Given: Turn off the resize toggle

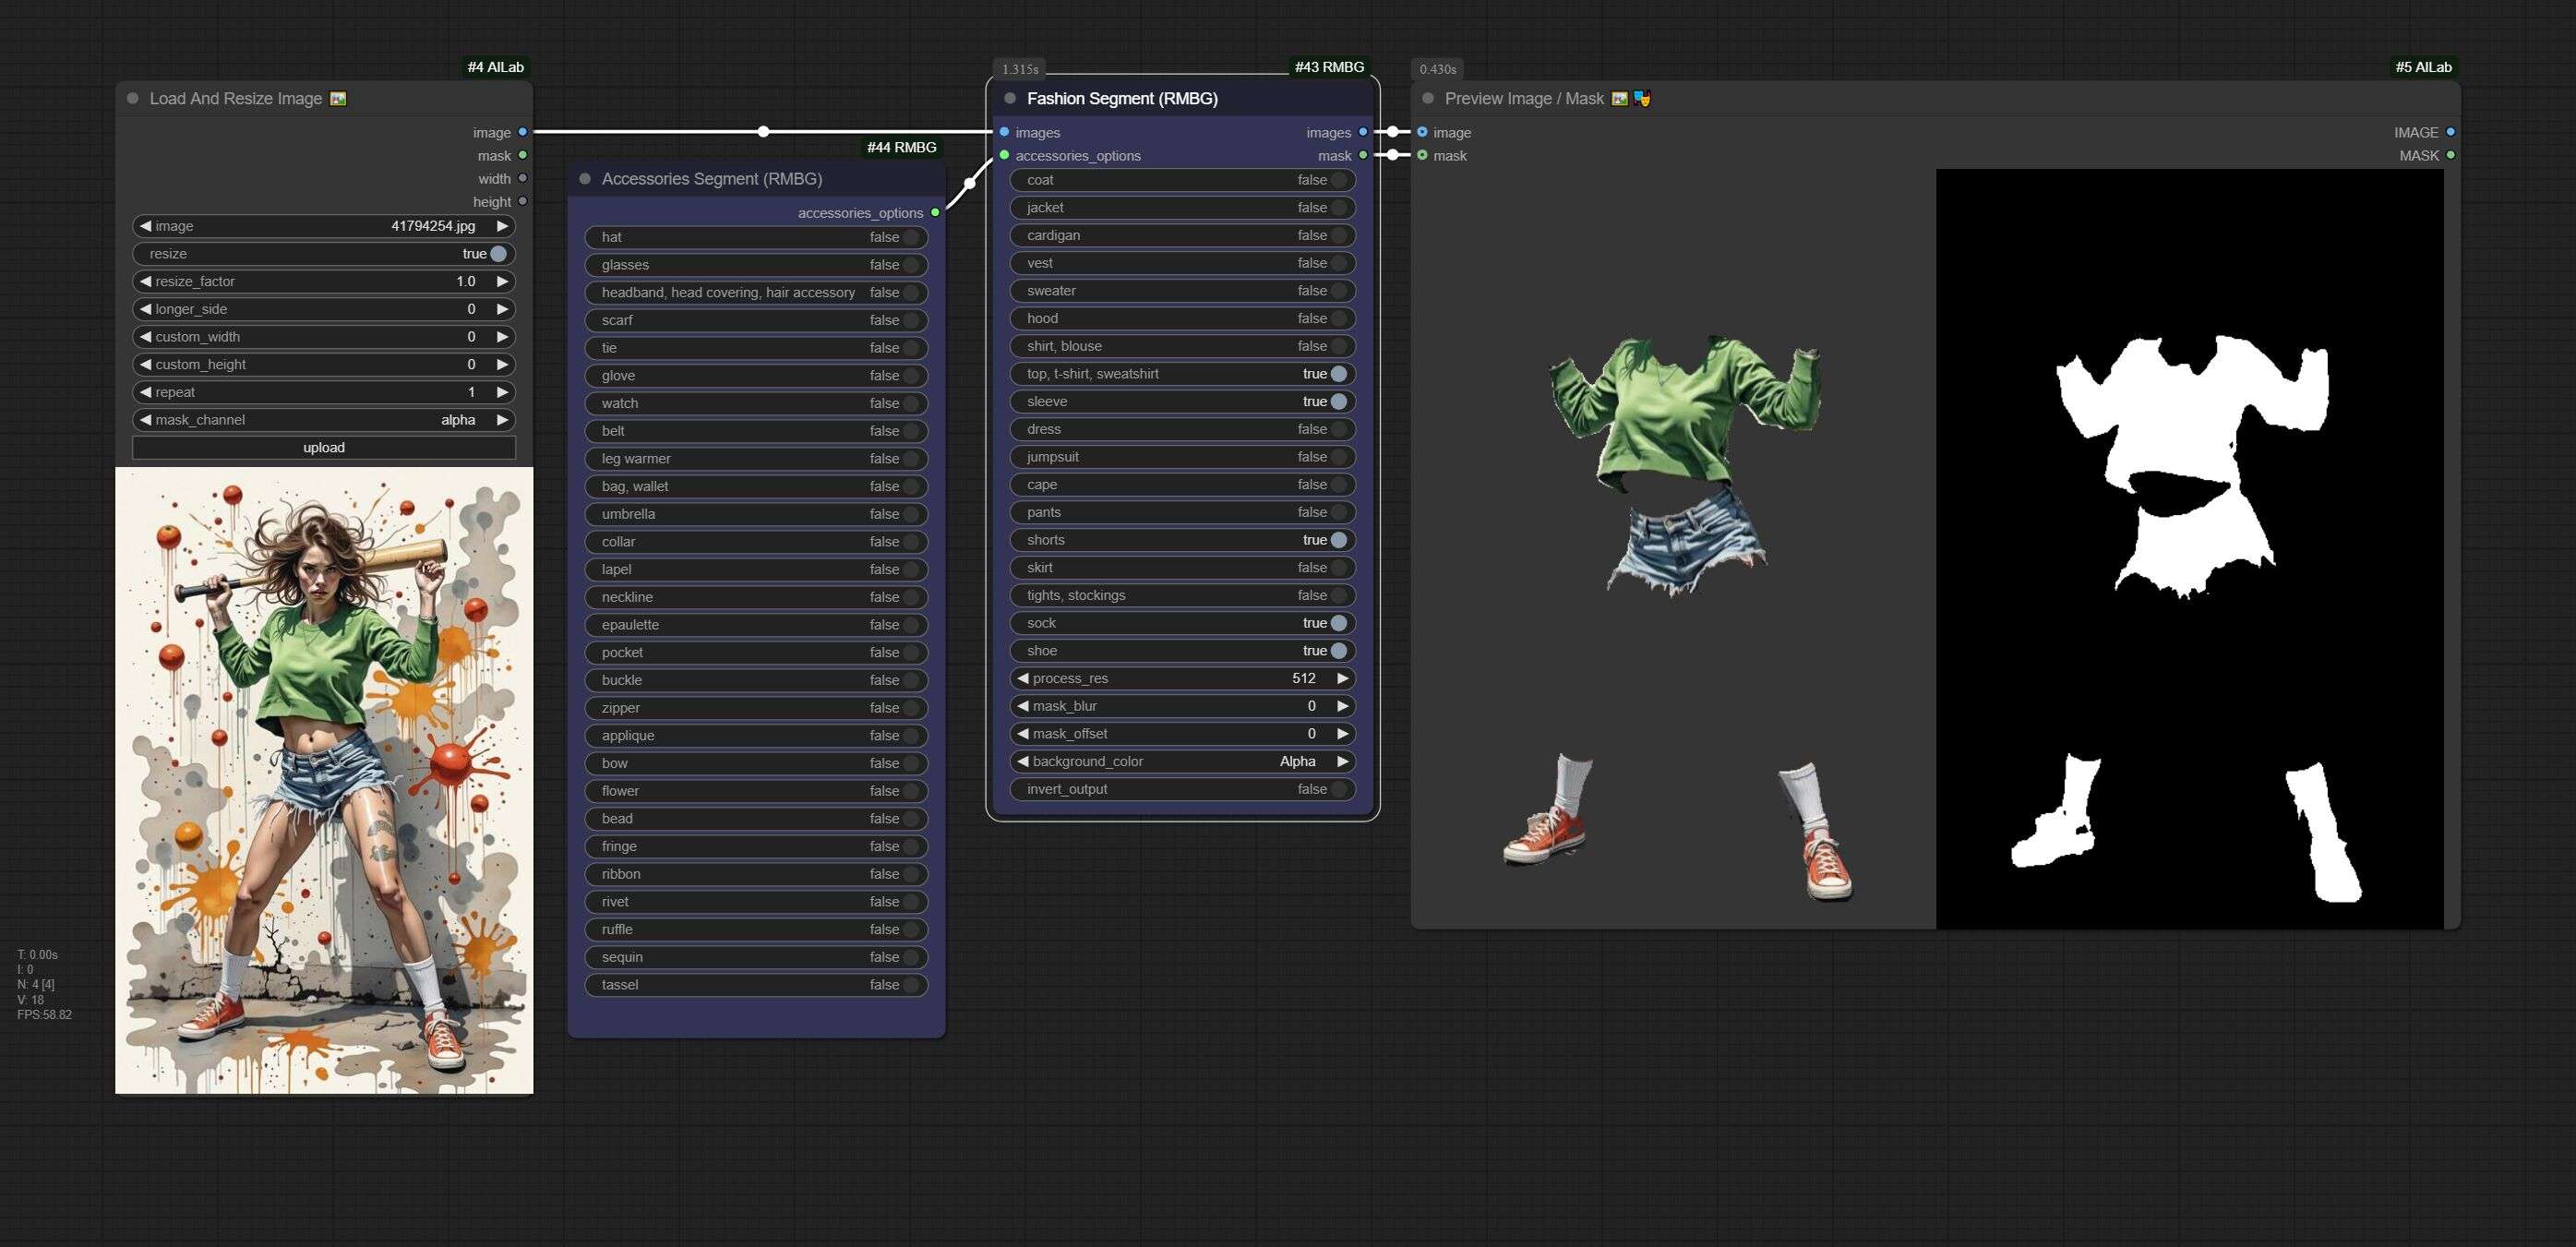Looking at the screenshot, I should 498,254.
